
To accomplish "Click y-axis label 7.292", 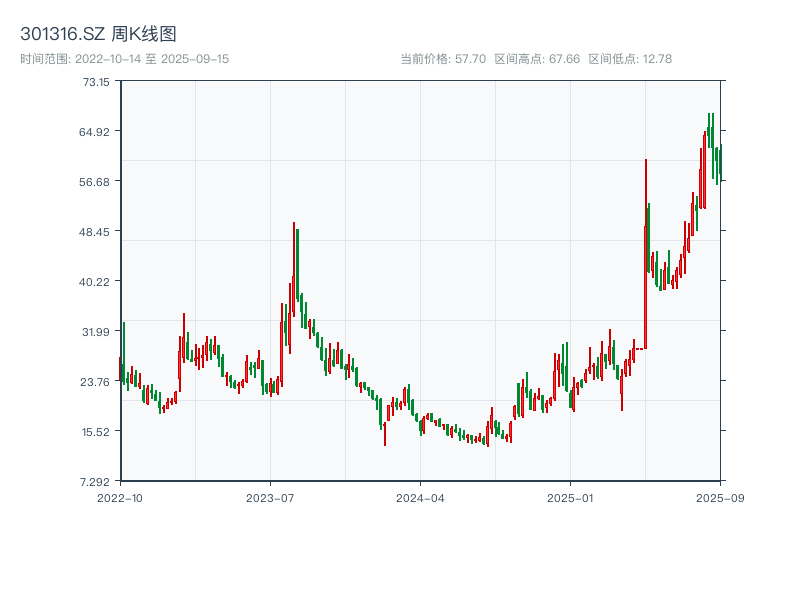I will click(95, 482).
